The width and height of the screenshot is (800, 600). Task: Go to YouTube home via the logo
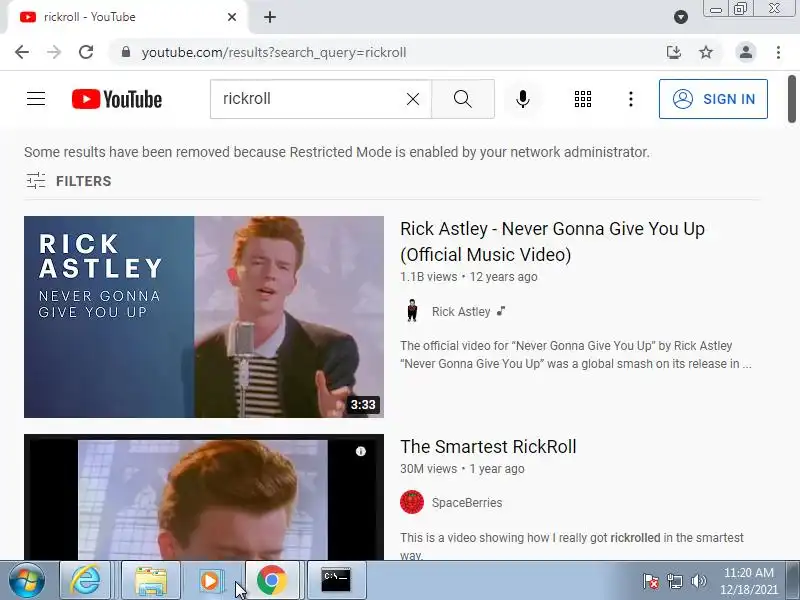click(117, 99)
